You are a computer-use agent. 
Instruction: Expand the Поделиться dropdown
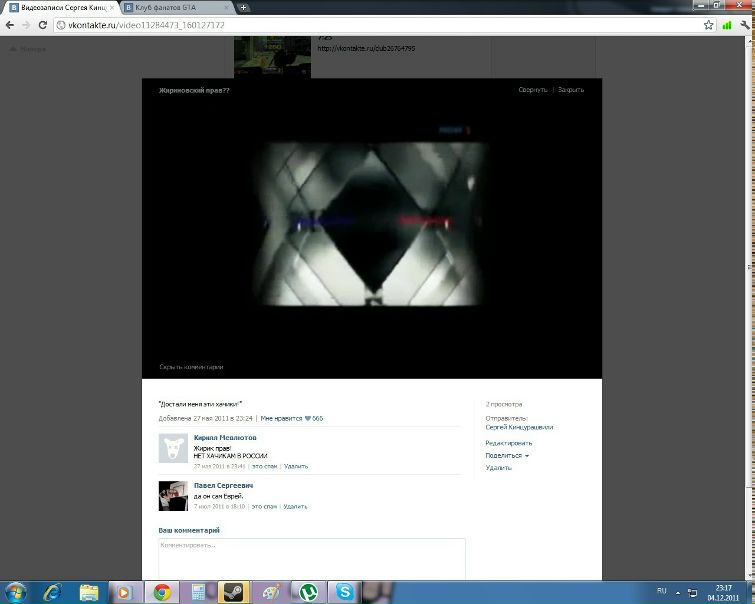coord(507,455)
